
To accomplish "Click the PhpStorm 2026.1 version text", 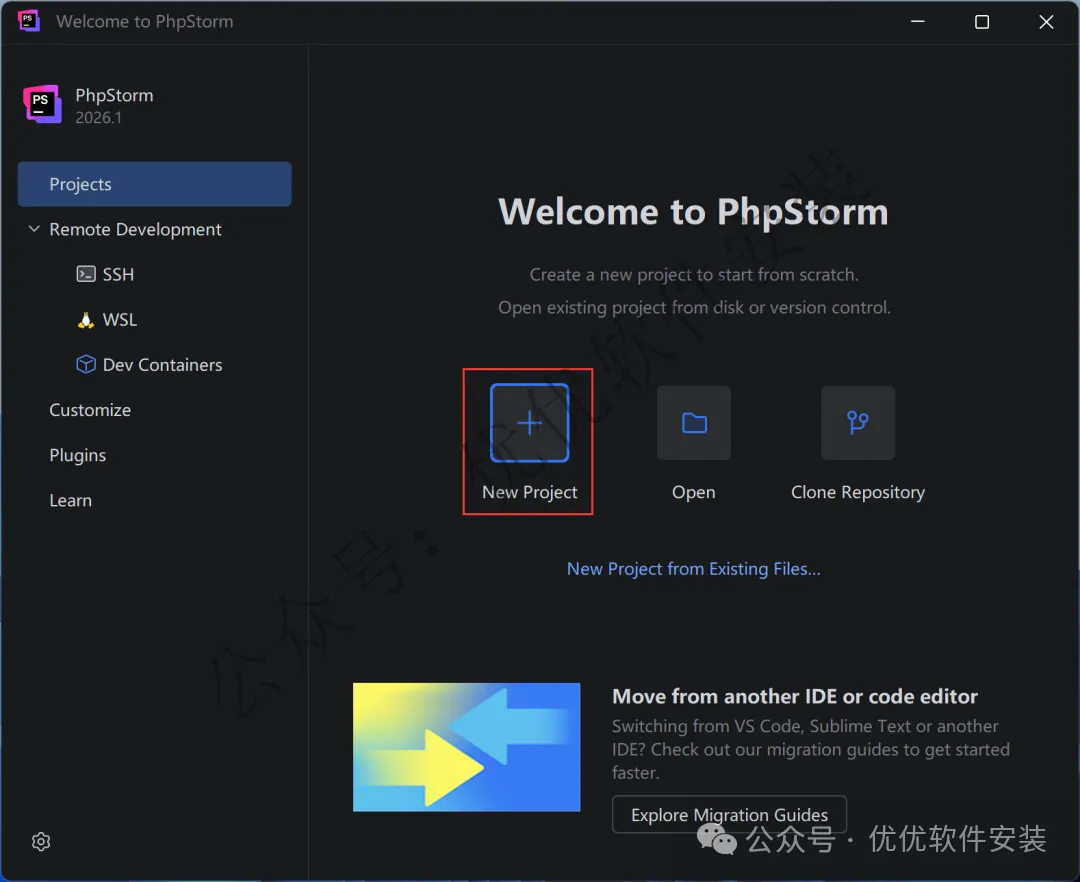I will point(98,118).
